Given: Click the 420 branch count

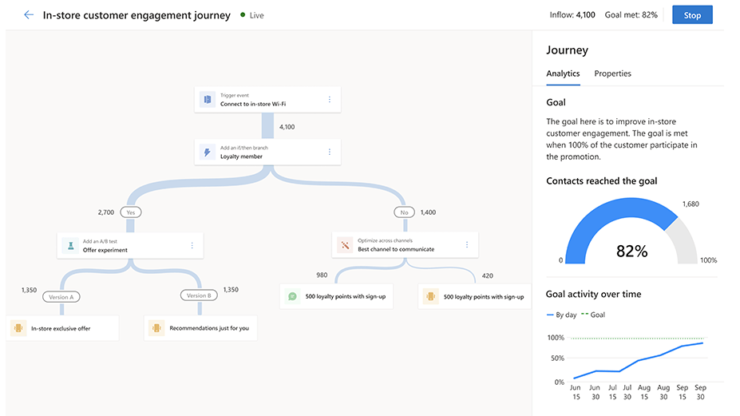Looking at the screenshot, I should pyautogui.click(x=488, y=276).
